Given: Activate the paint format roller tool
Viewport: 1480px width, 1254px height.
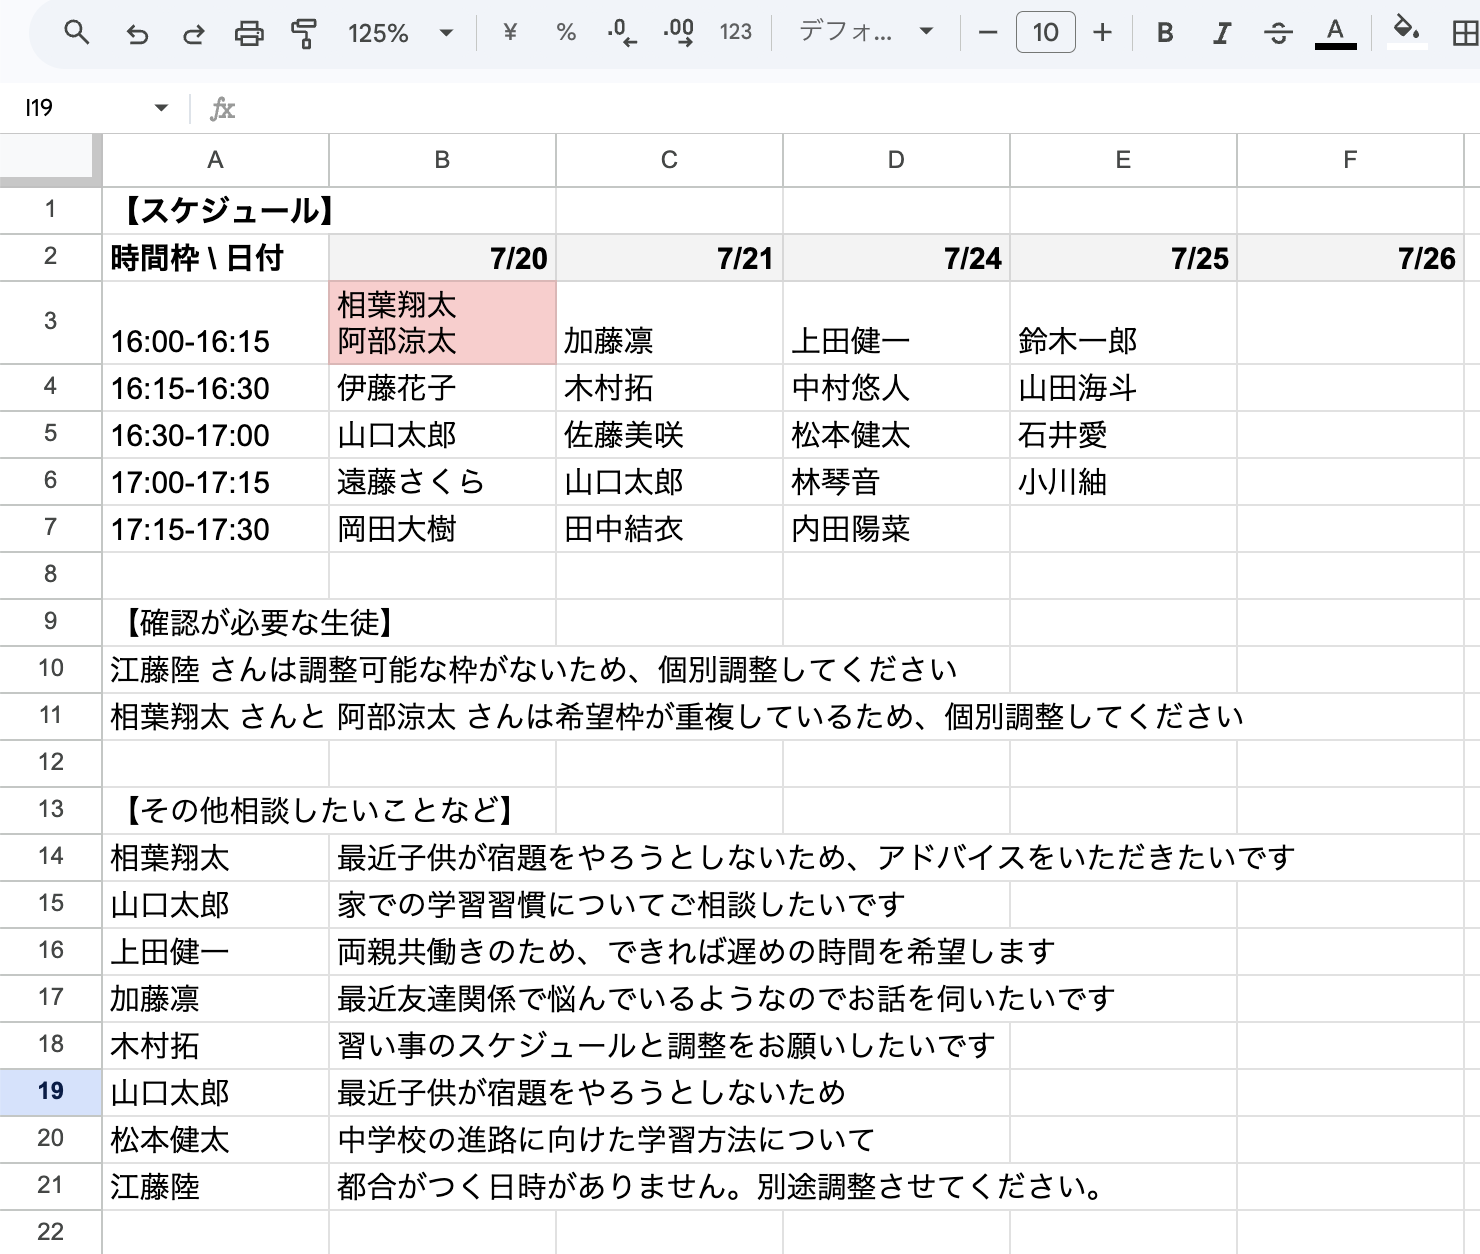Looking at the screenshot, I should [304, 34].
